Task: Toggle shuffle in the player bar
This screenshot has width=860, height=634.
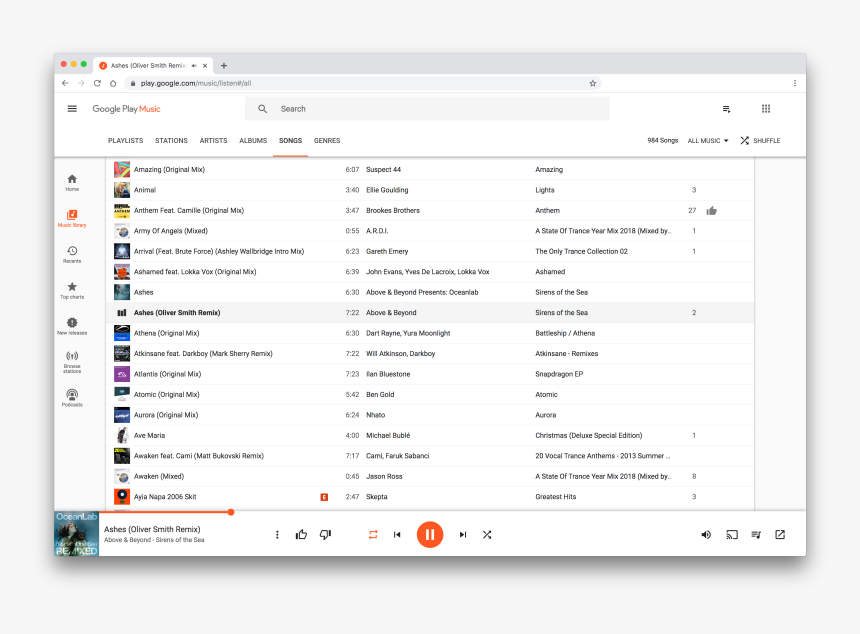Action: (x=487, y=535)
